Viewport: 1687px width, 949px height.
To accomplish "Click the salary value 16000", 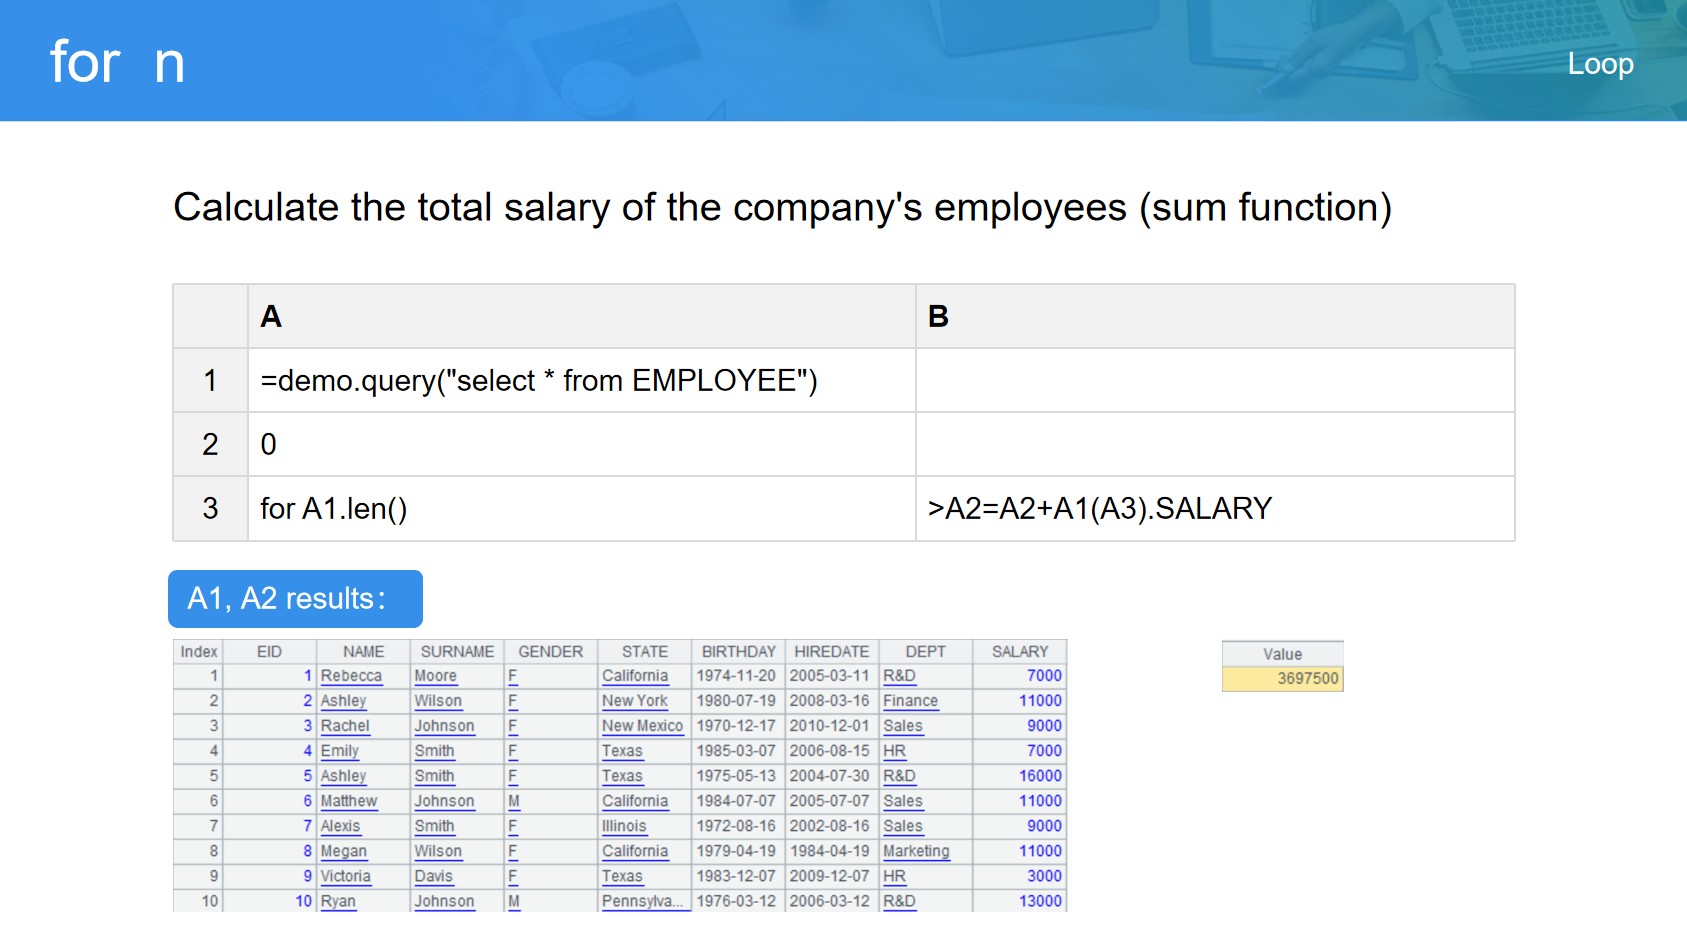I will click(1040, 777).
